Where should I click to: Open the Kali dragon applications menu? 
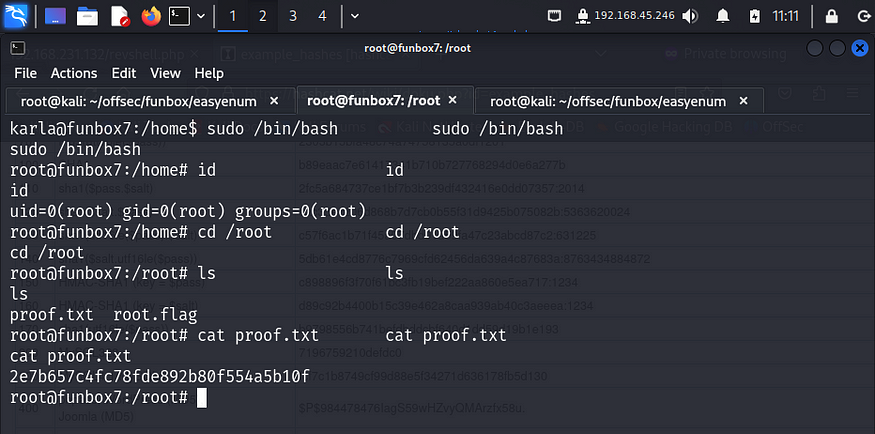16,16
